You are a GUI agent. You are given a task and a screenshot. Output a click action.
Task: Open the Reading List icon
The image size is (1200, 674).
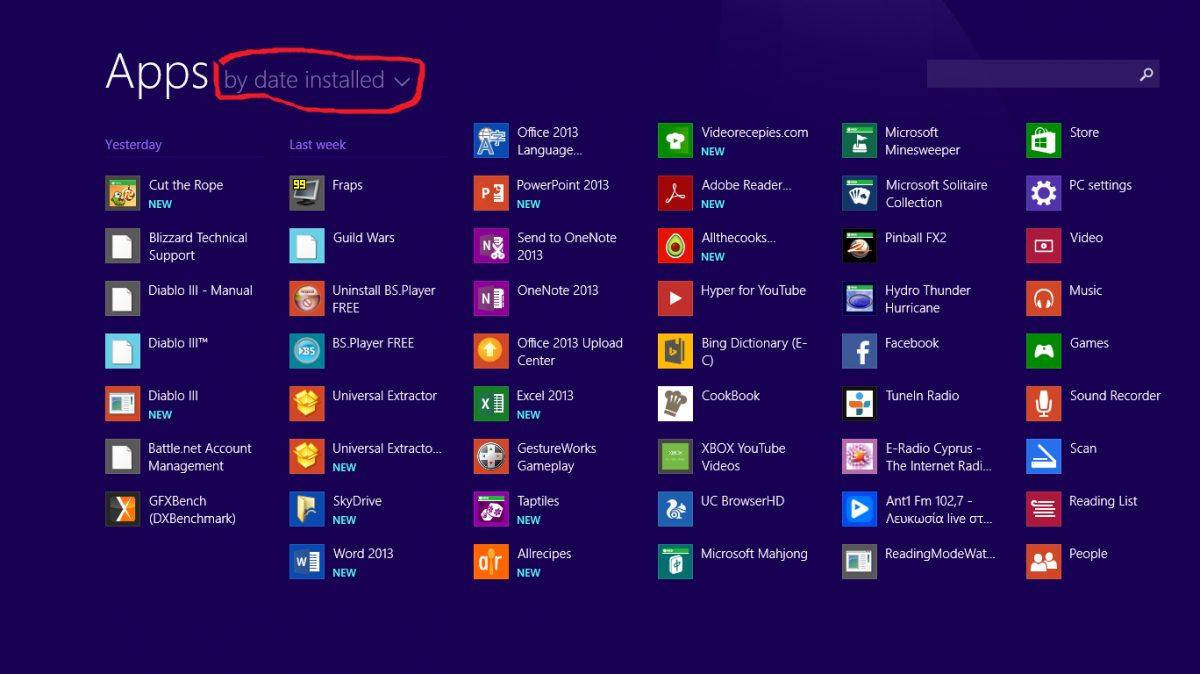1043,509
